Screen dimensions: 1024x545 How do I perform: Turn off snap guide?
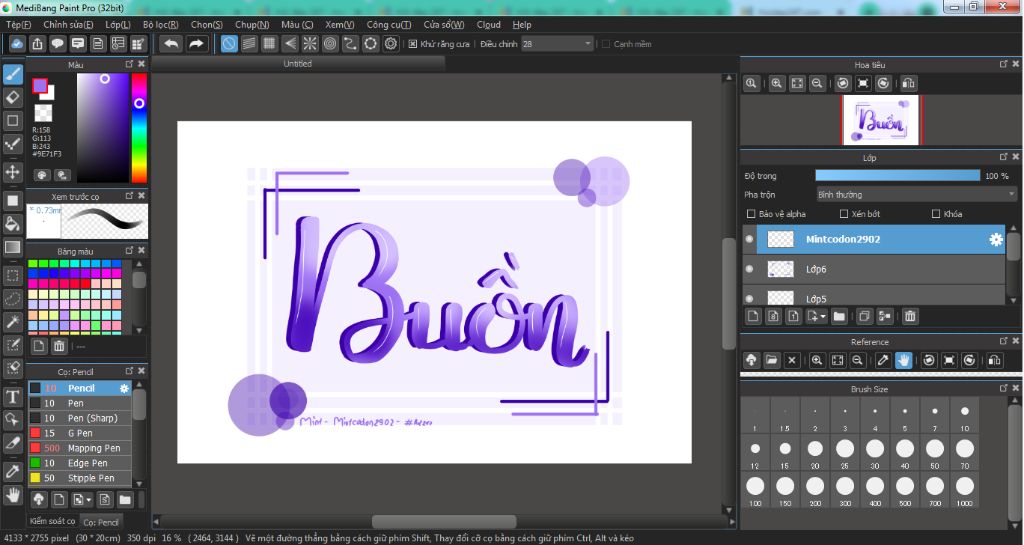229,44
